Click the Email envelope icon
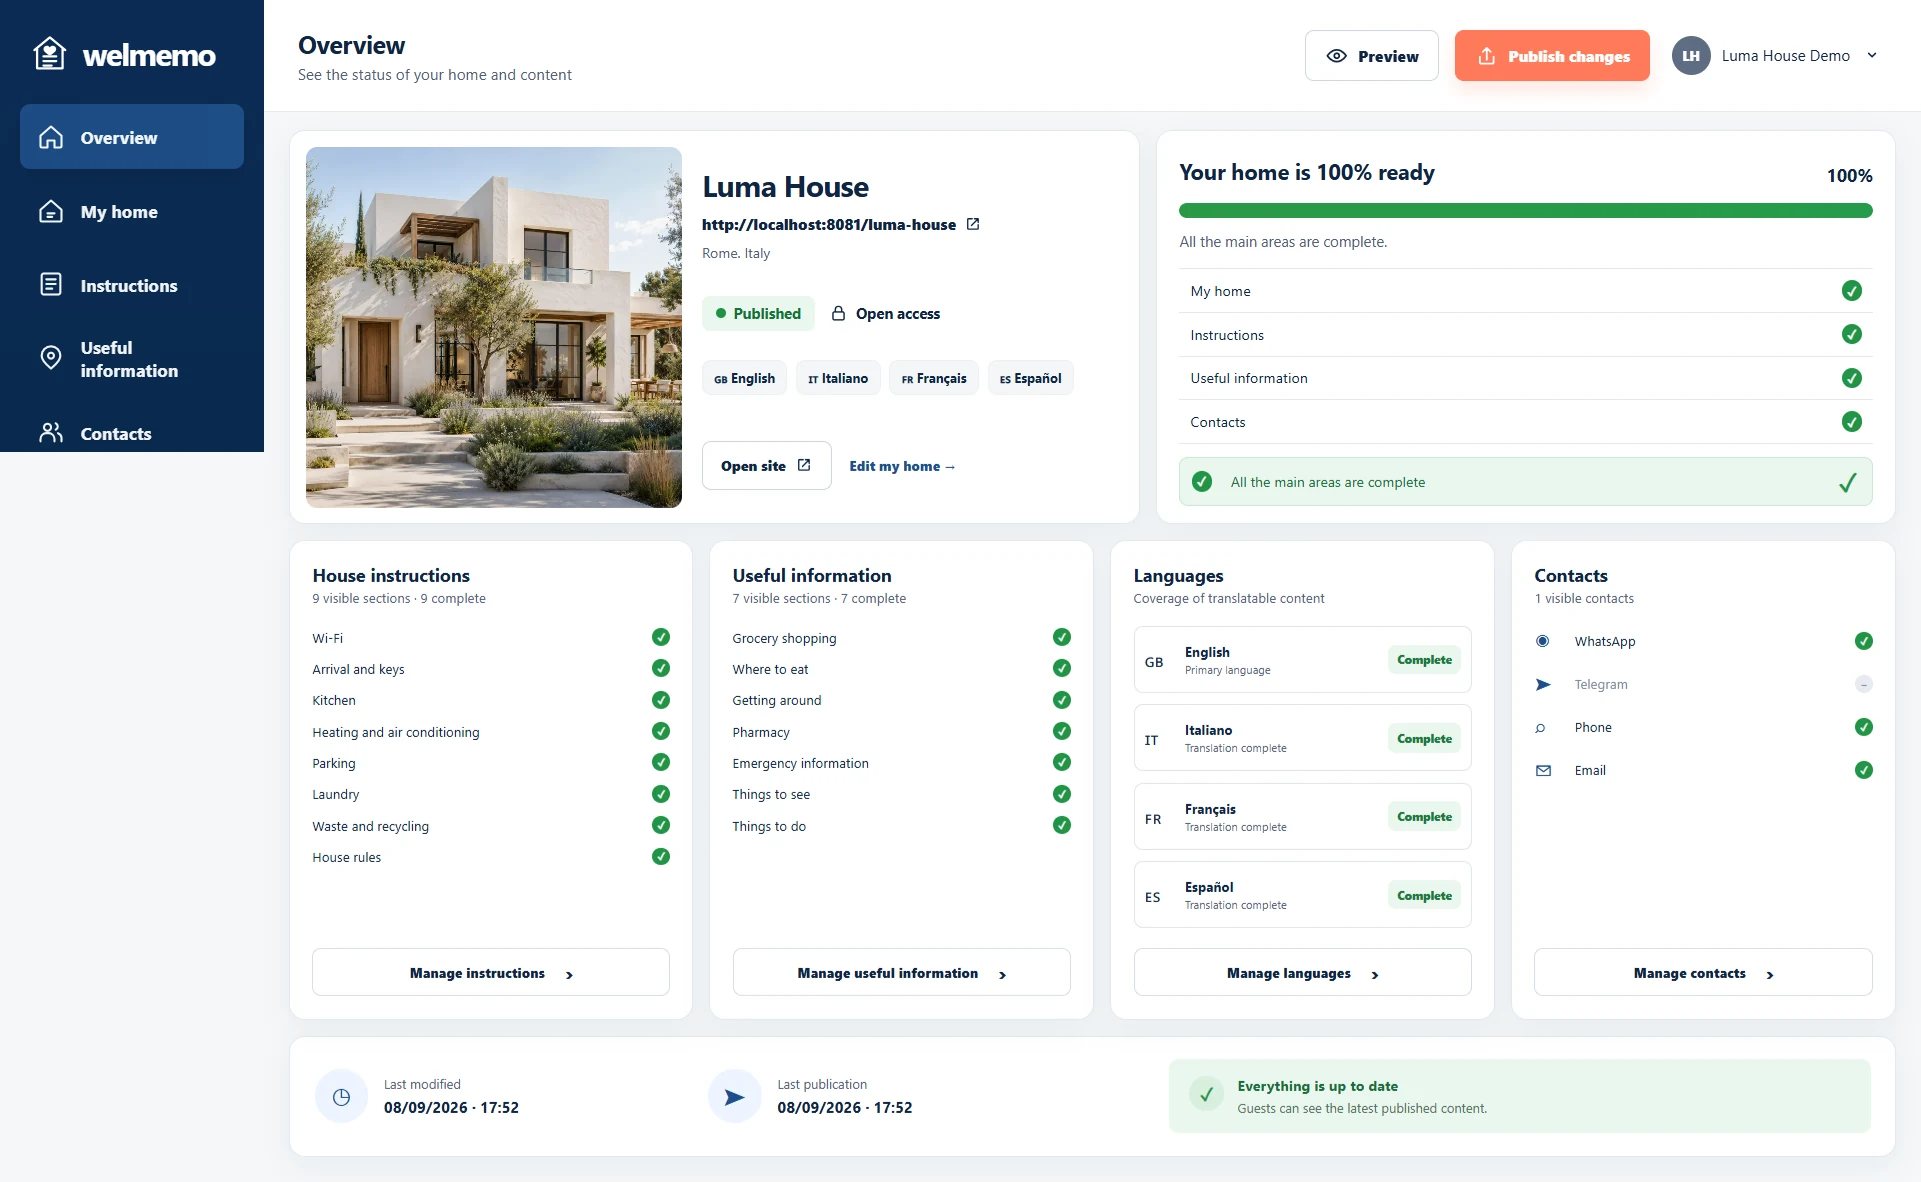This screenshot has height=1182, width=1921. tap(1543, 770)
